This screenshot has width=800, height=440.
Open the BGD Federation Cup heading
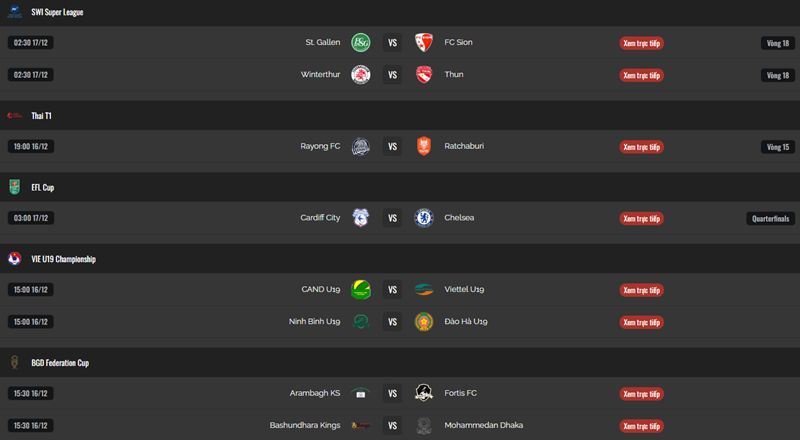[60, 362]
